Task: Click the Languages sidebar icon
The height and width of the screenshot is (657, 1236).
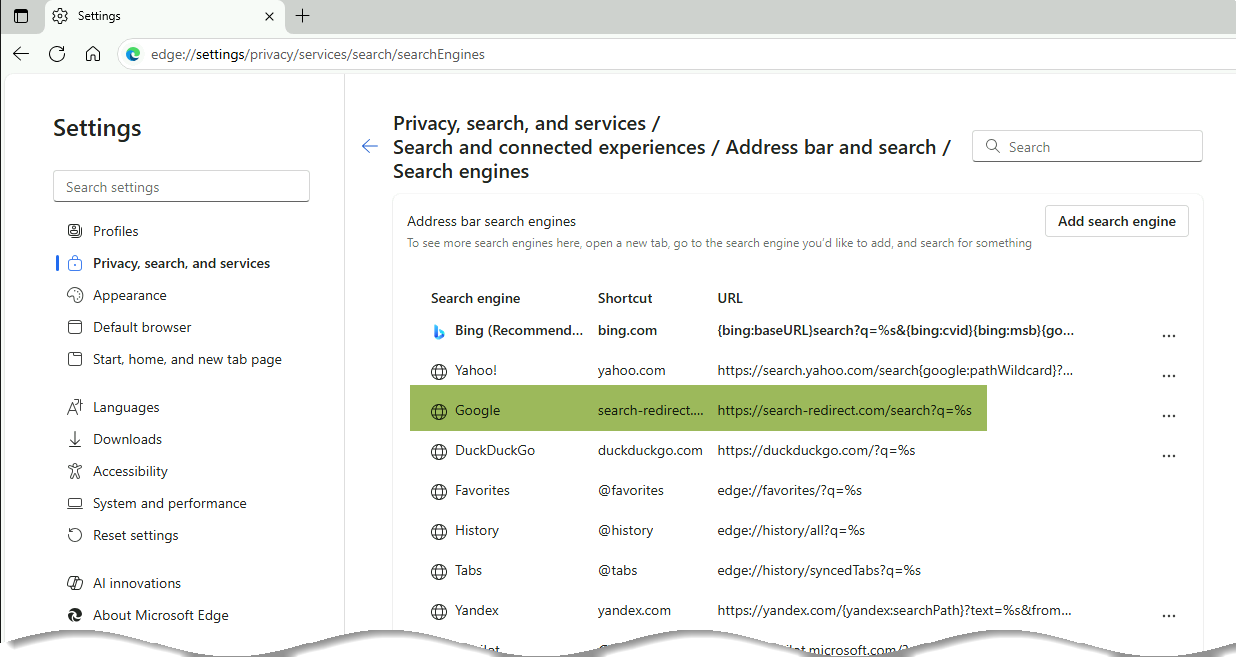Action: tap(74, 407)
